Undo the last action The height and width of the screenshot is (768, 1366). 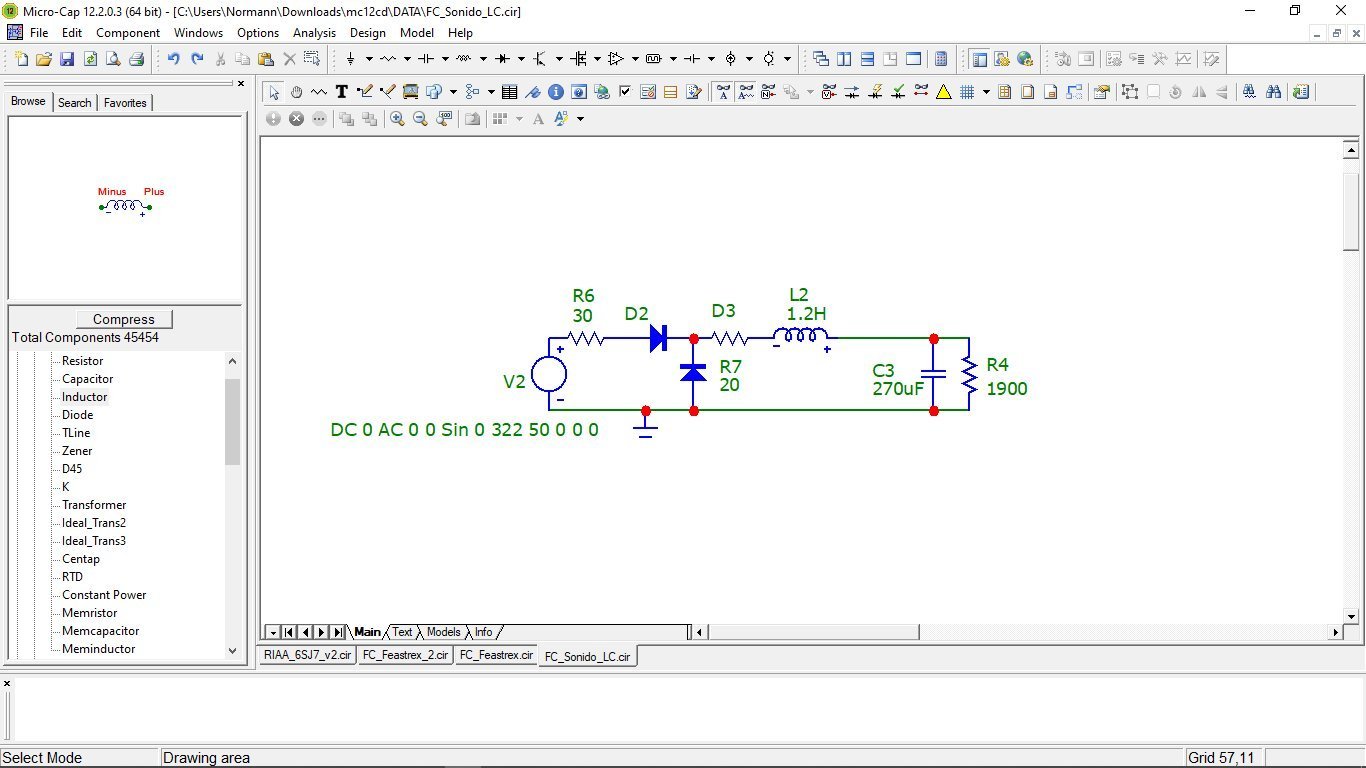click(x=174, y=59)
